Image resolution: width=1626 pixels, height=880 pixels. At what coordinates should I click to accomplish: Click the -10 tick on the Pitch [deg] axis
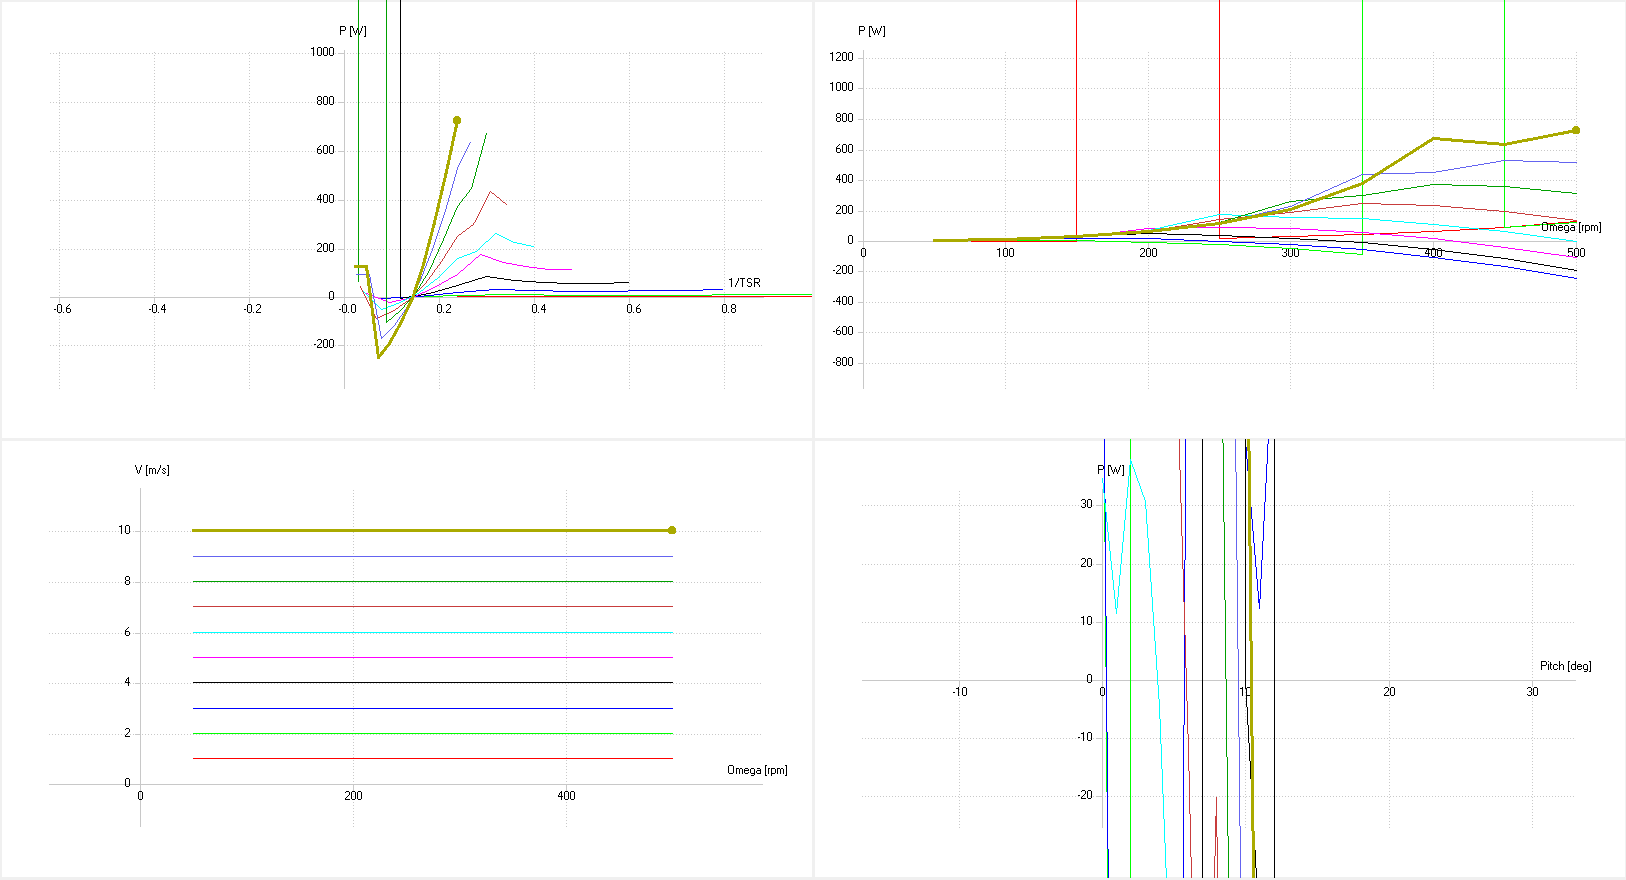[x=960, y=692]
